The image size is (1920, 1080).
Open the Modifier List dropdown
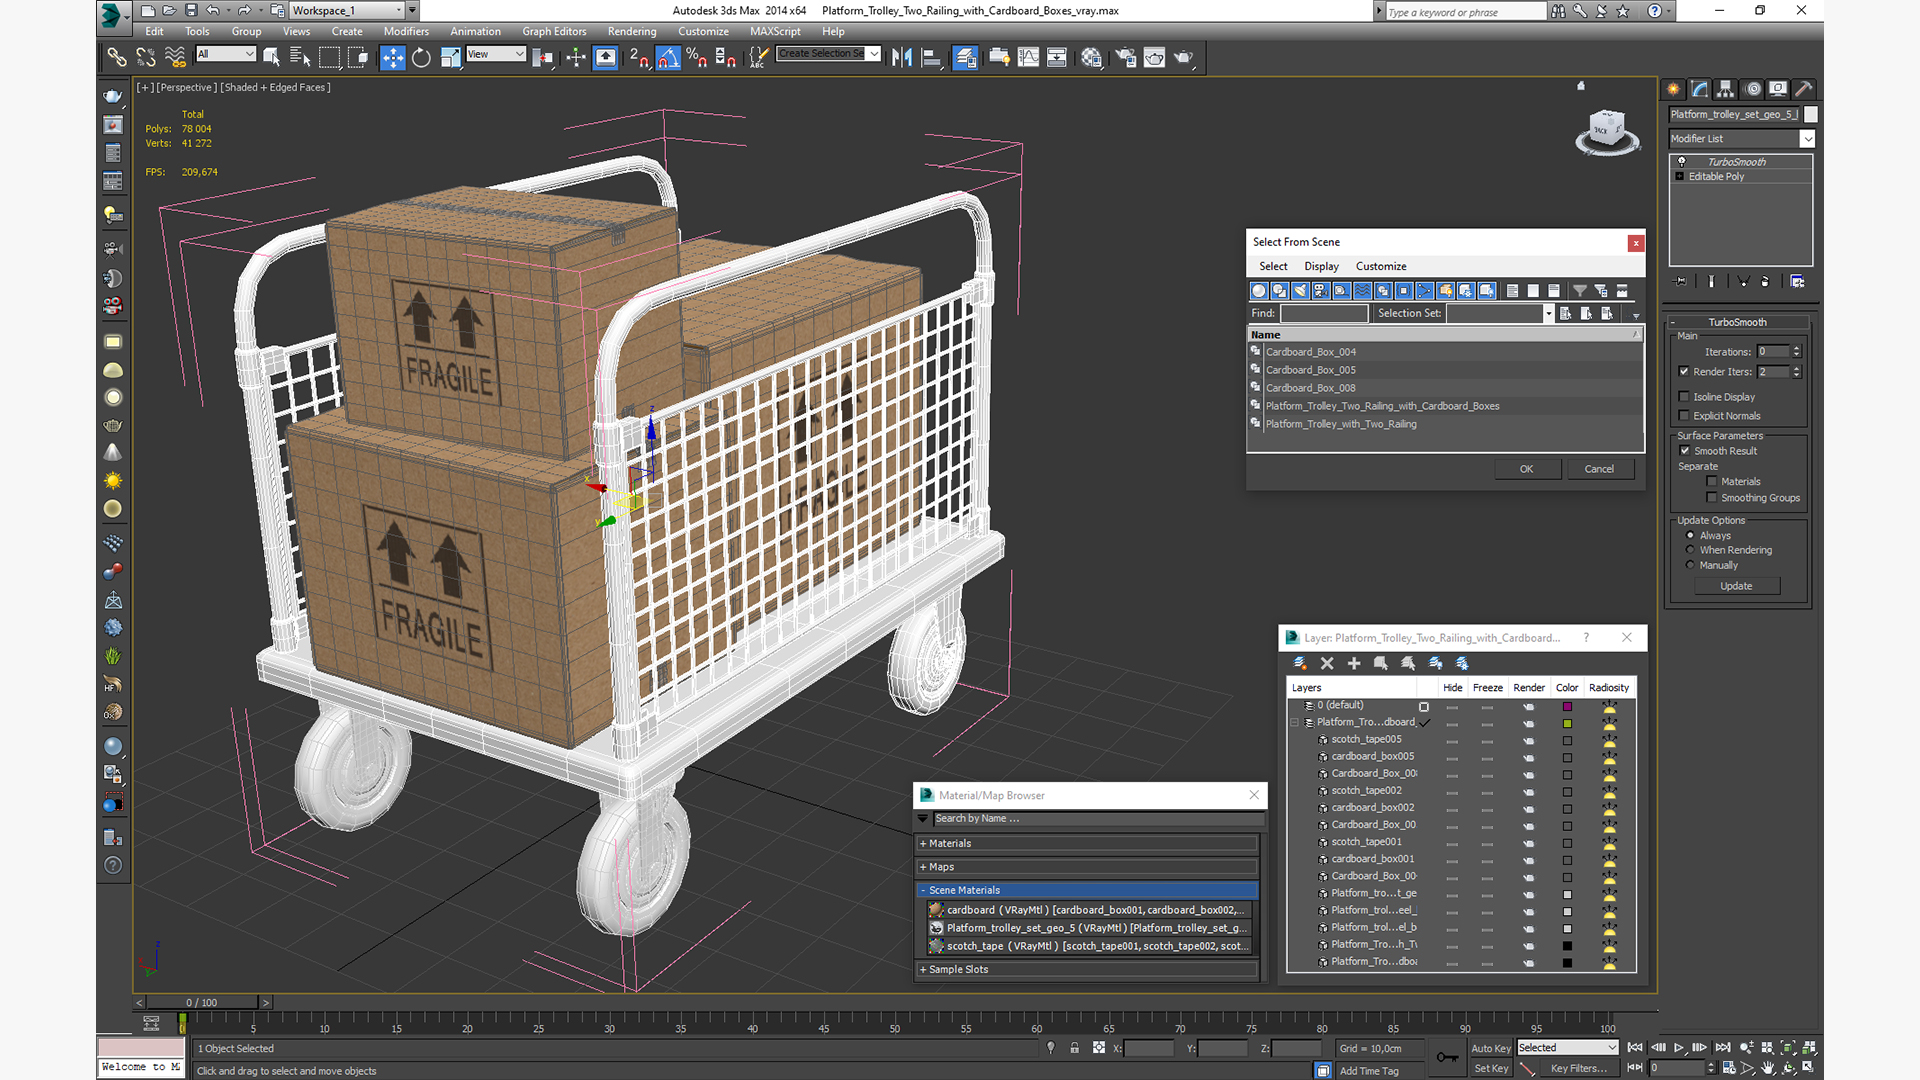click(x=1807, y=139)
